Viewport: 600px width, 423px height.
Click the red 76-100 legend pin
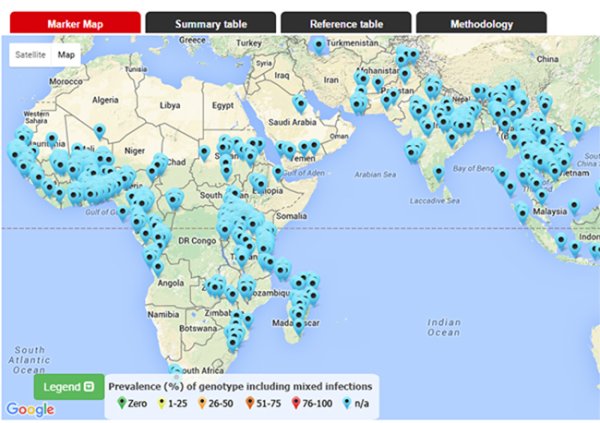pos(294,402)
